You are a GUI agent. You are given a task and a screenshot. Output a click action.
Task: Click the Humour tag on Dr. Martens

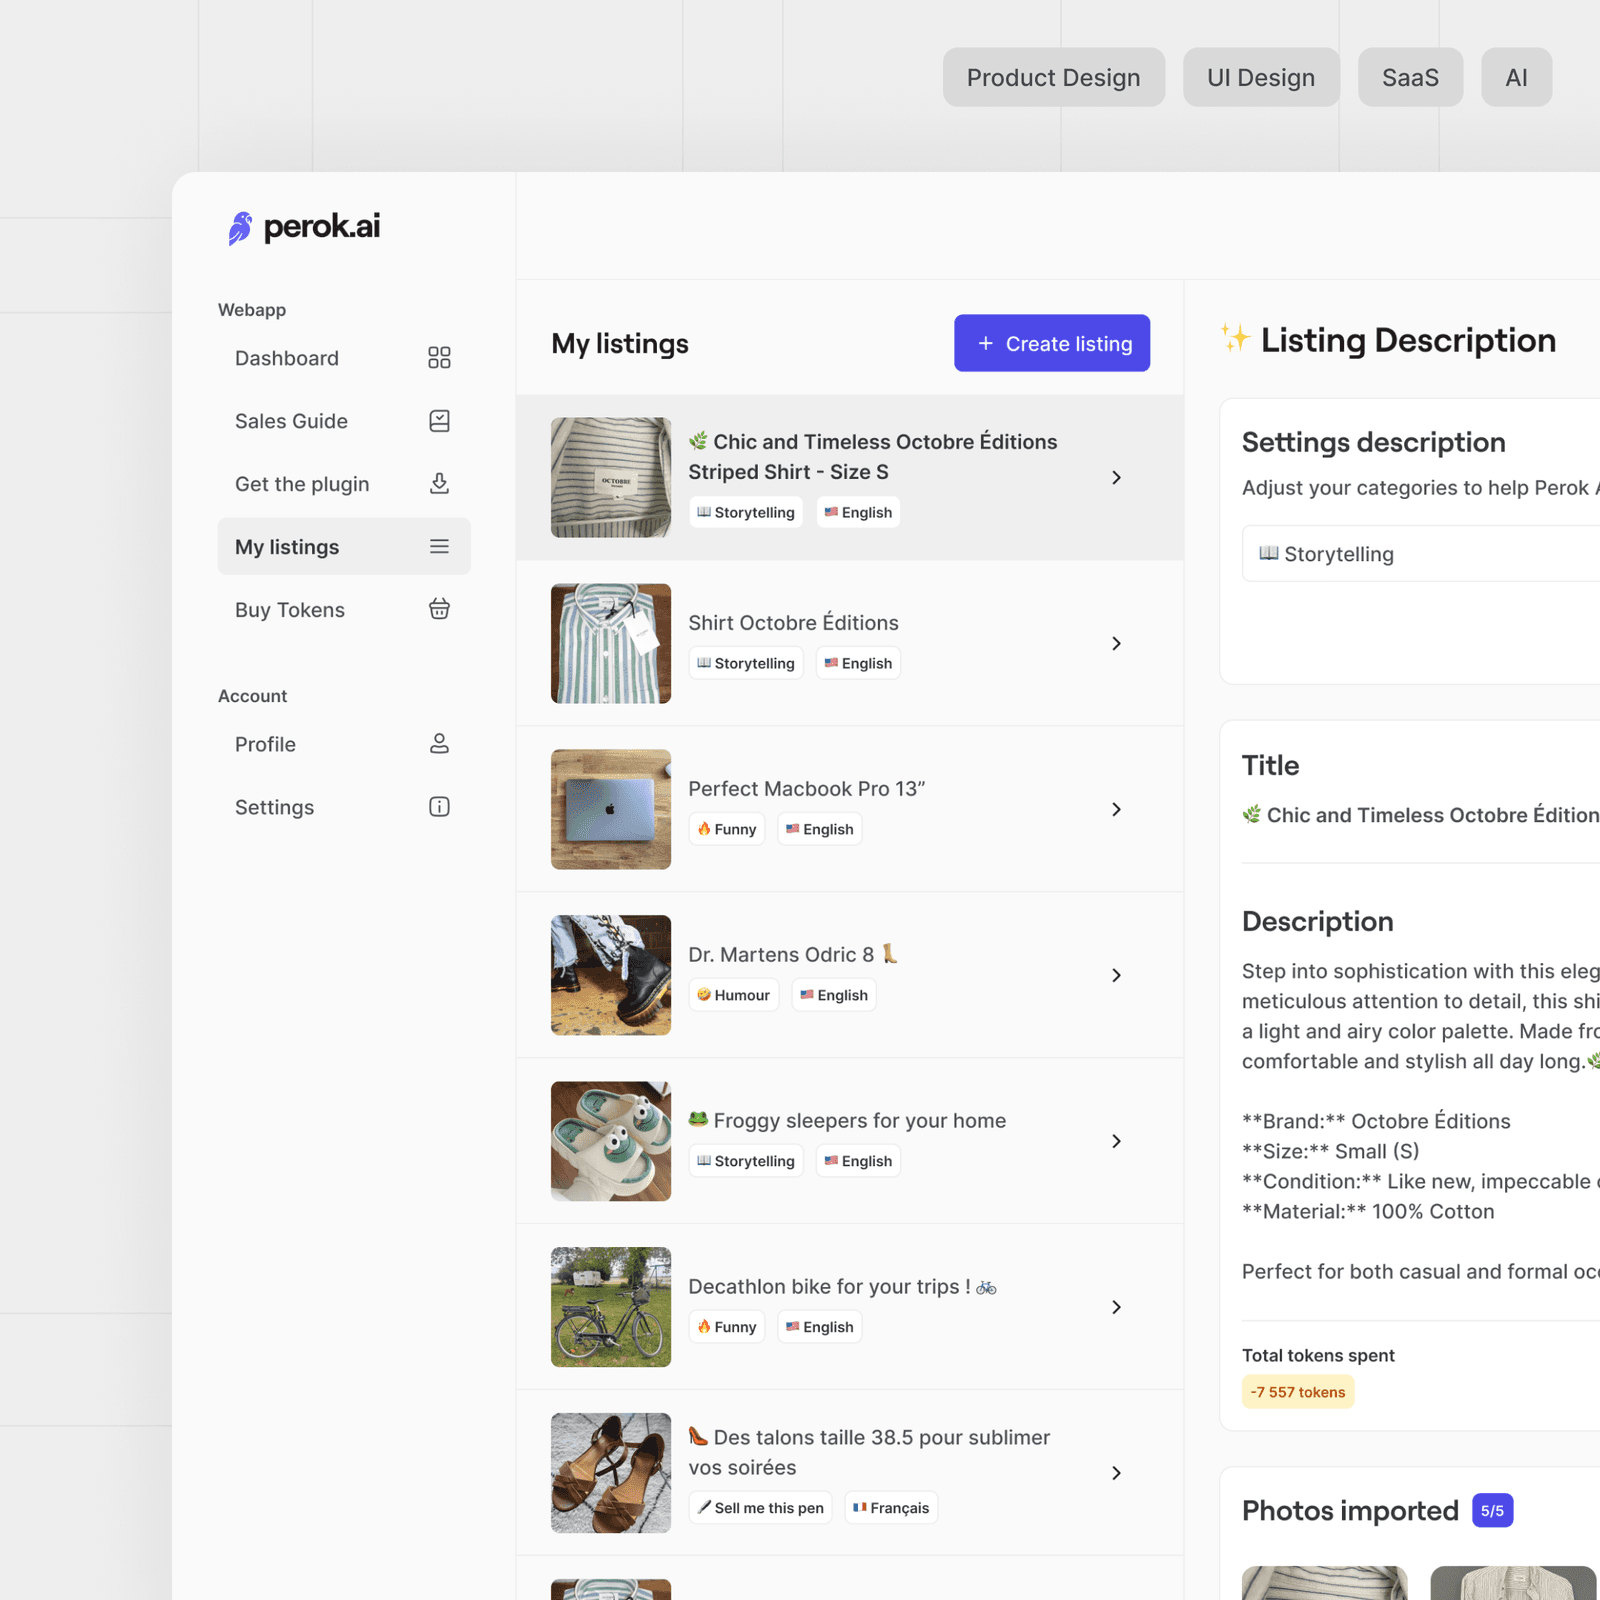point(734,995)
